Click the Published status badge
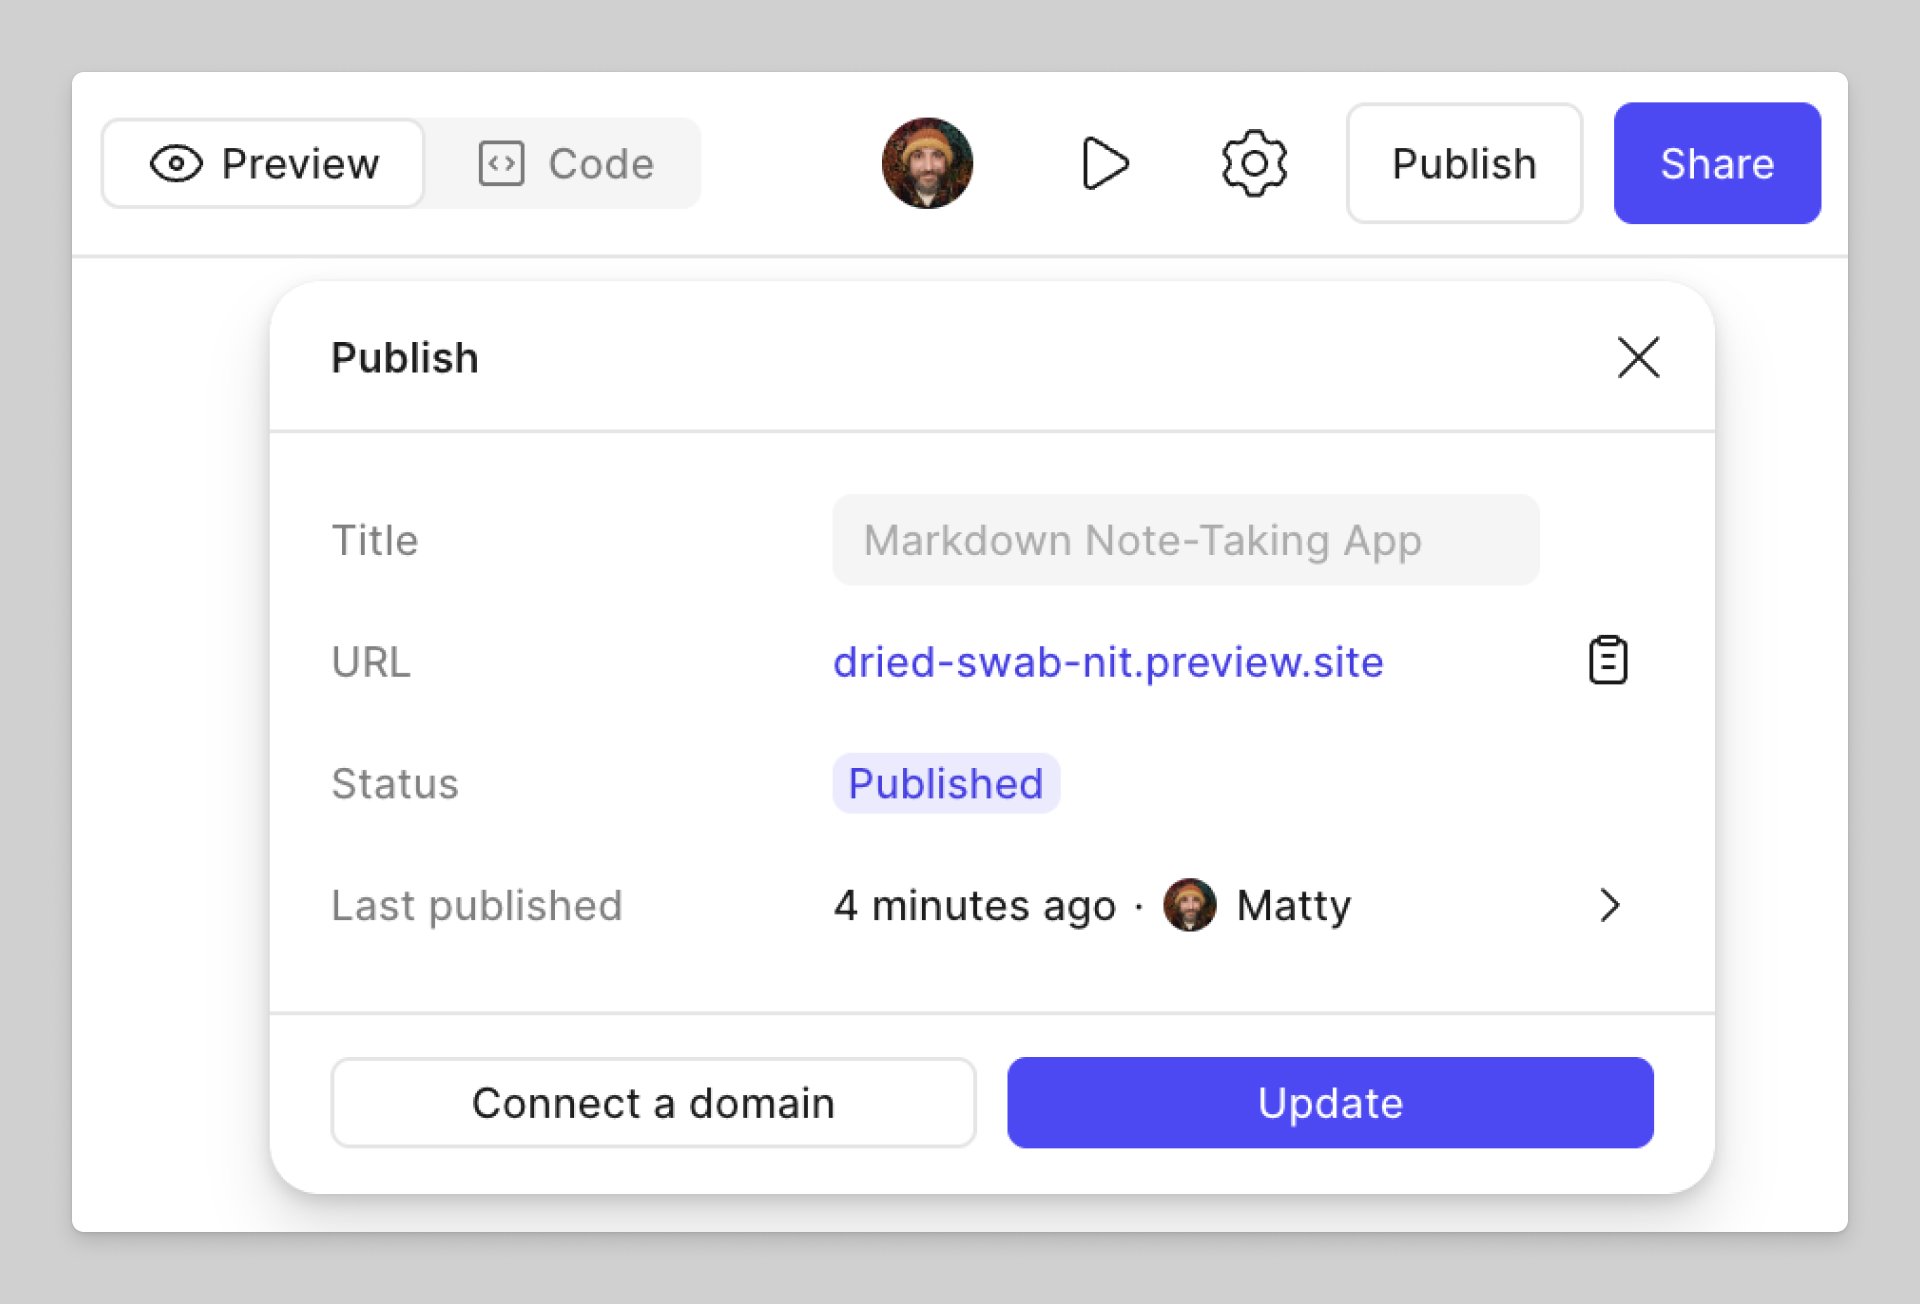Image resolution: width=1920 pixels, height=1304 pixels. pyautogui.click(x=946, y=783)
